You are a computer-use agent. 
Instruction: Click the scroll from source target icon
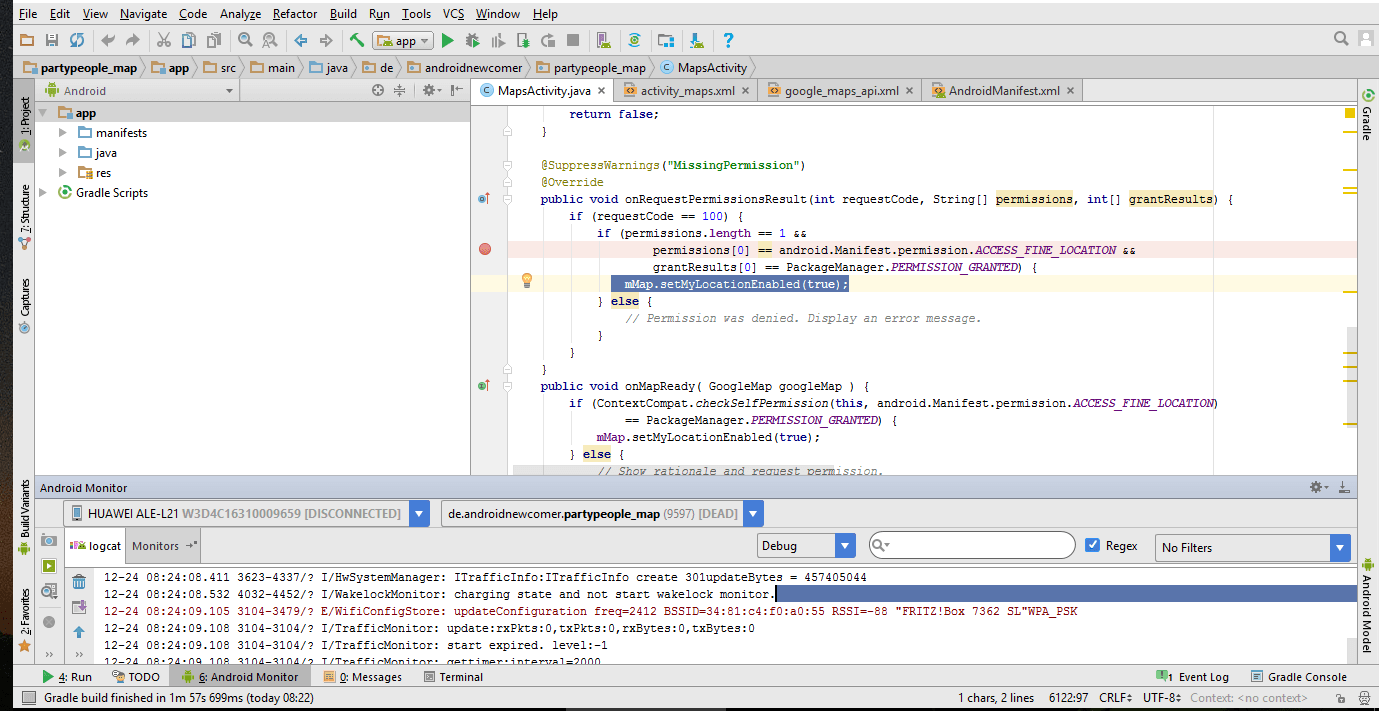[378, 90]
